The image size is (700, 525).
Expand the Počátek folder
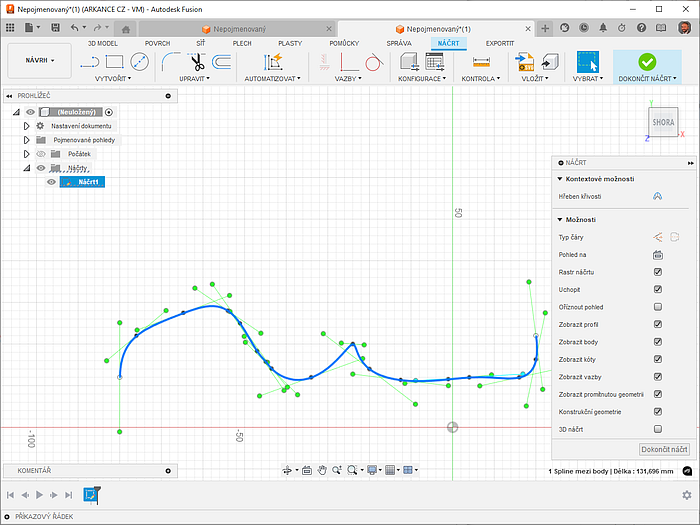coord(27,154)
